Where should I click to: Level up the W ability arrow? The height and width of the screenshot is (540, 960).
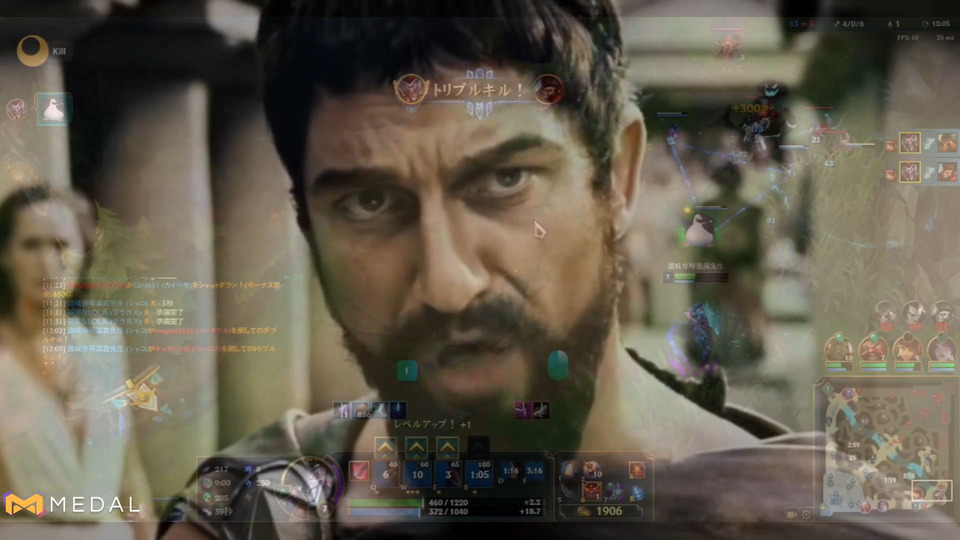[x=416, y=448]
